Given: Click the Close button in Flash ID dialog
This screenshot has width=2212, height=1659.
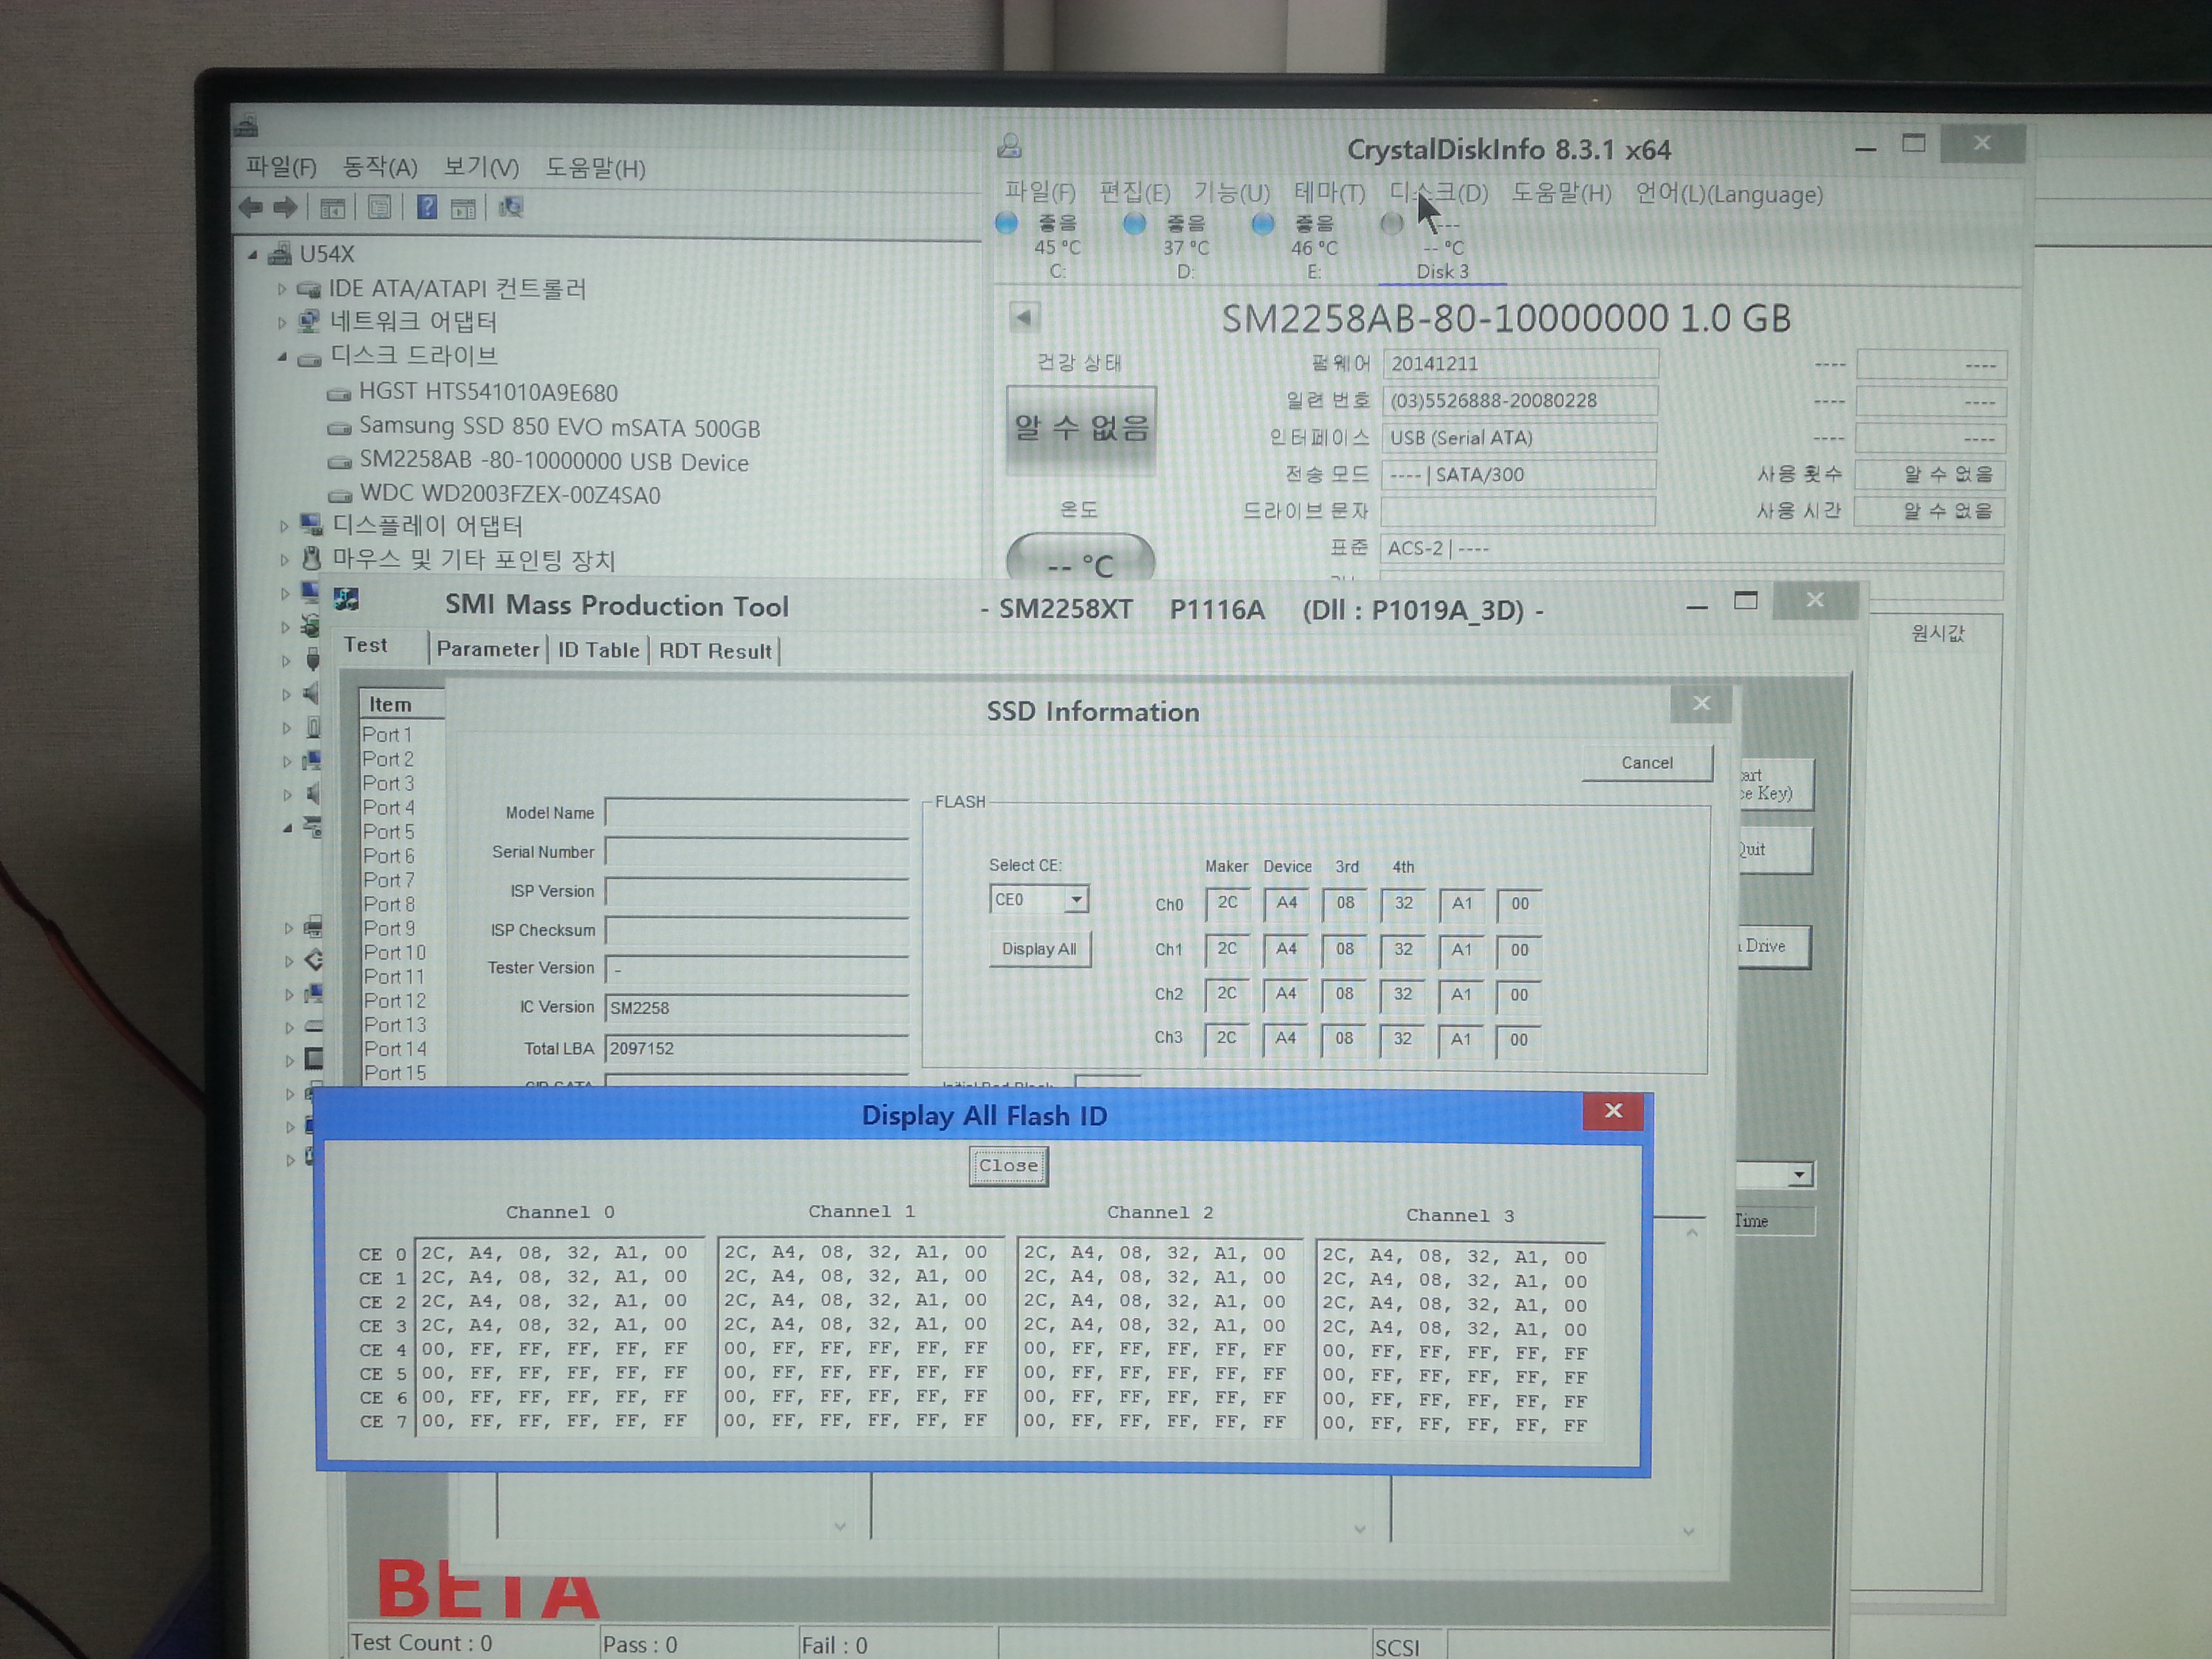Looking at the screenshot, I should [x=1008, y=1166].
